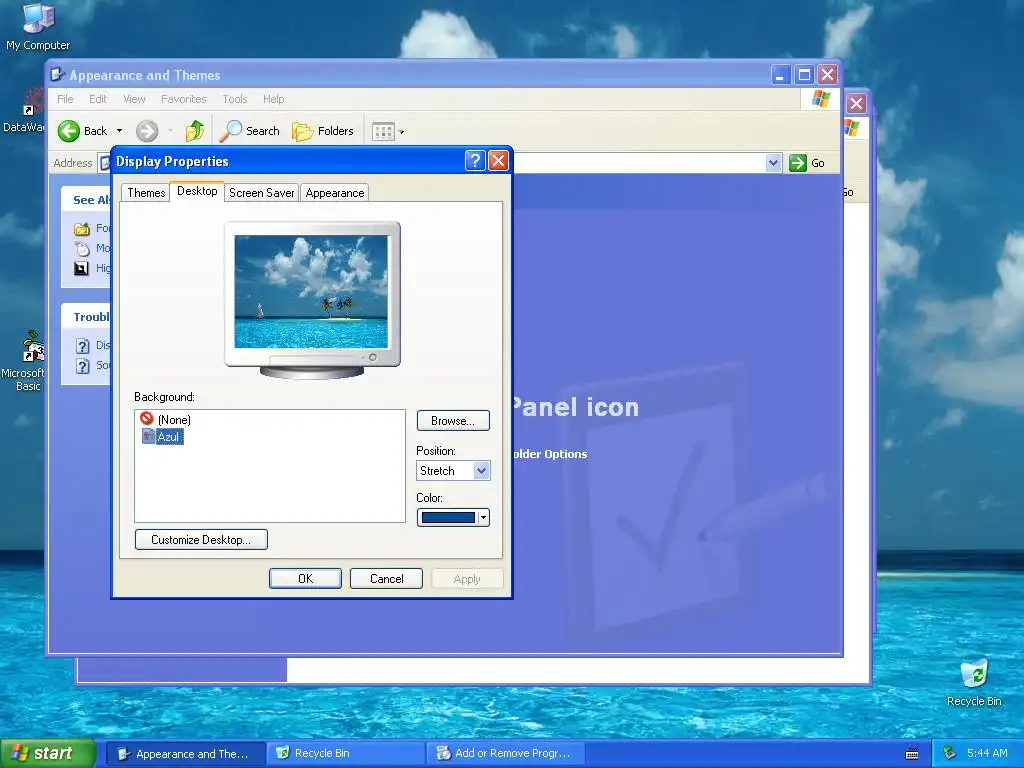Expand the Address bar dropdown
This screenshot has width=1024, height=768.
pos(773,163)
